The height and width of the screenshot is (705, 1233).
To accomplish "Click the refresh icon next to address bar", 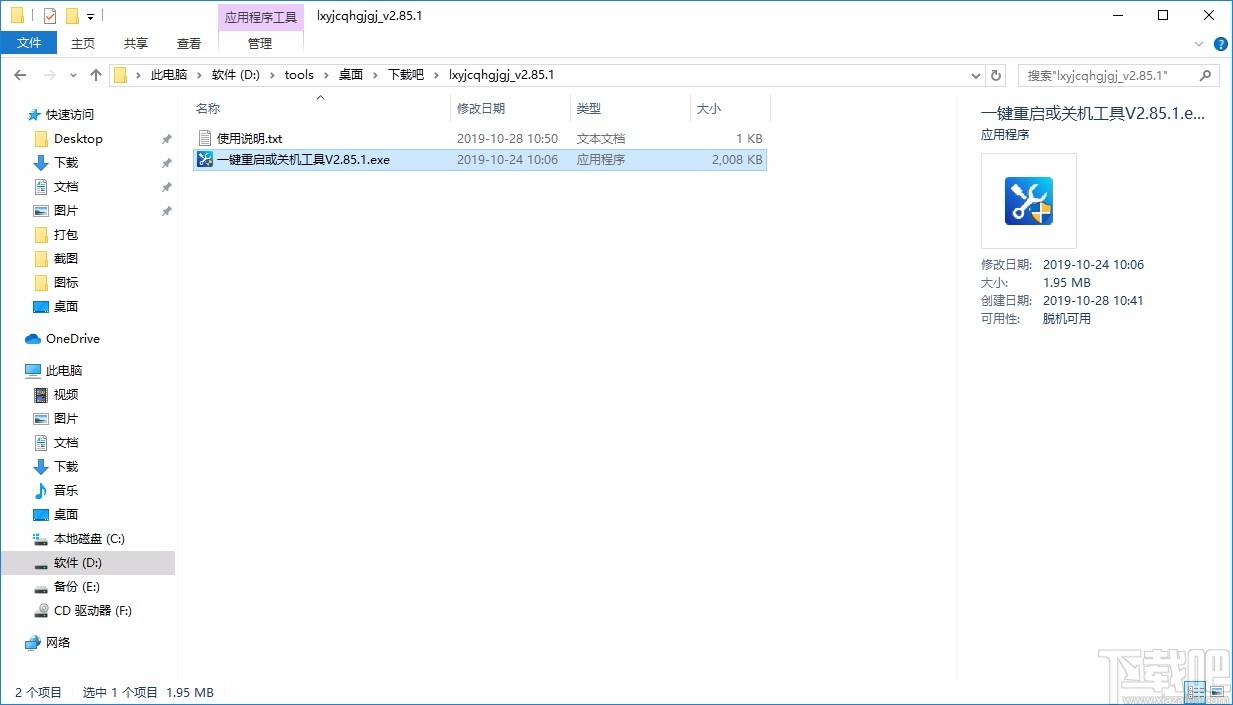I will (995, 74).
